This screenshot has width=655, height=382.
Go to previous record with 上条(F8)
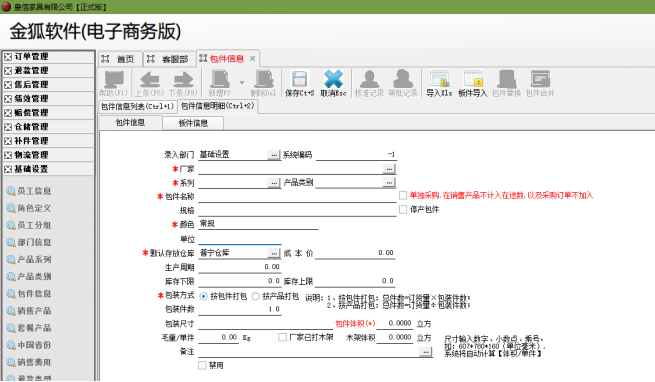tap(150, 84)
